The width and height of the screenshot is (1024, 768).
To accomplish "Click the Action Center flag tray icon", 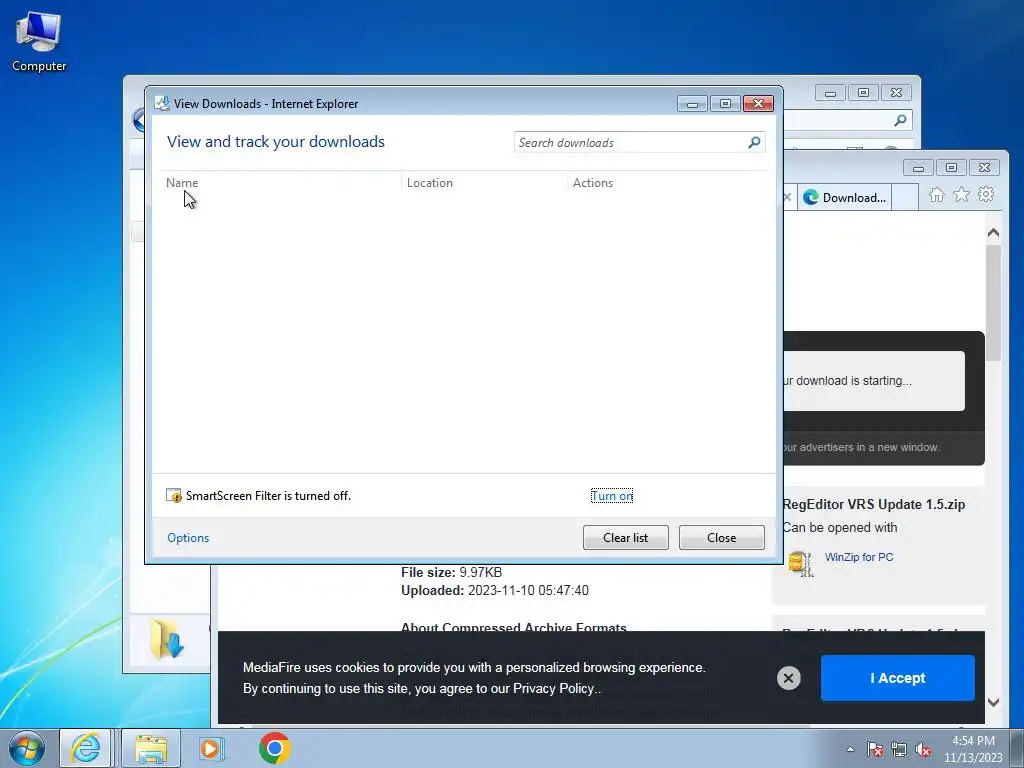I will 875,749.
